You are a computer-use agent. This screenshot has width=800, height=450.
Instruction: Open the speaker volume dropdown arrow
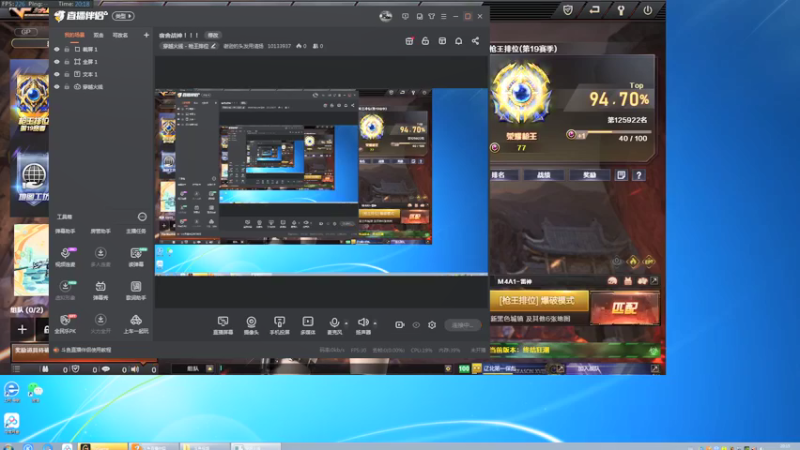tap(375, 323)
